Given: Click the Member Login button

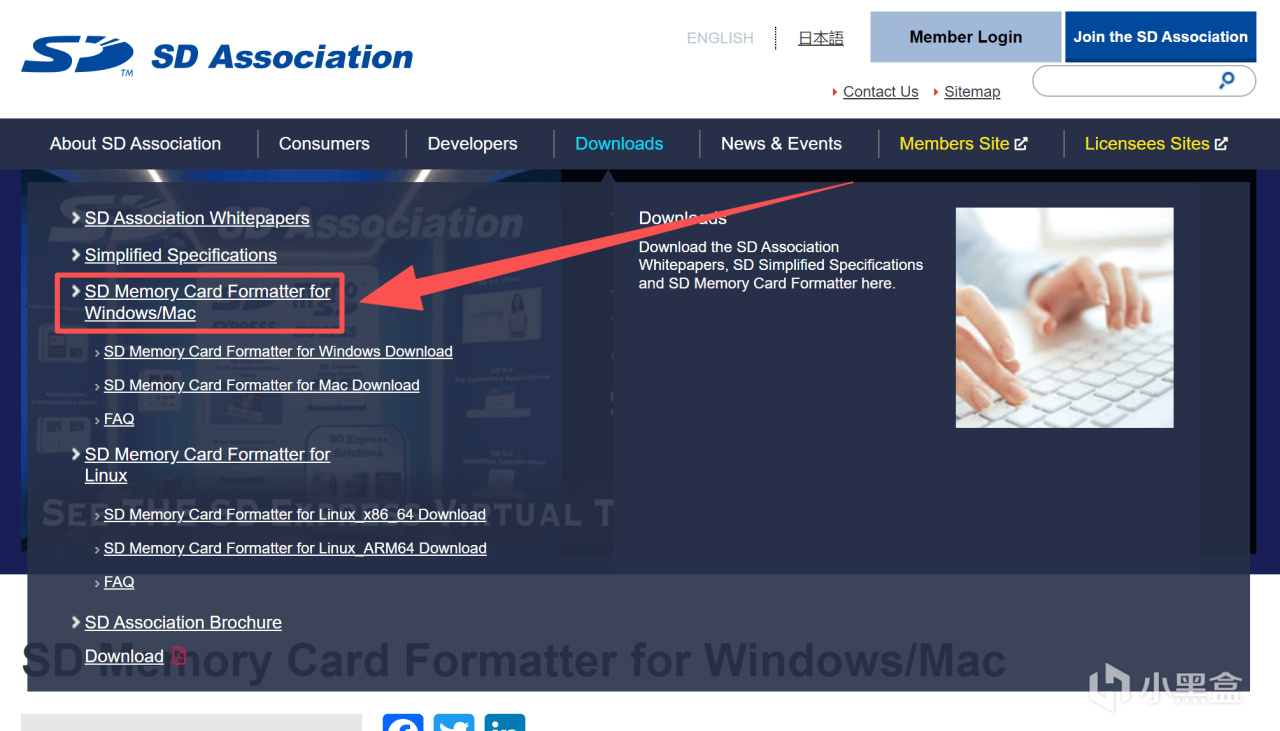Looking at the screenshot, I should tap(966, 37).
